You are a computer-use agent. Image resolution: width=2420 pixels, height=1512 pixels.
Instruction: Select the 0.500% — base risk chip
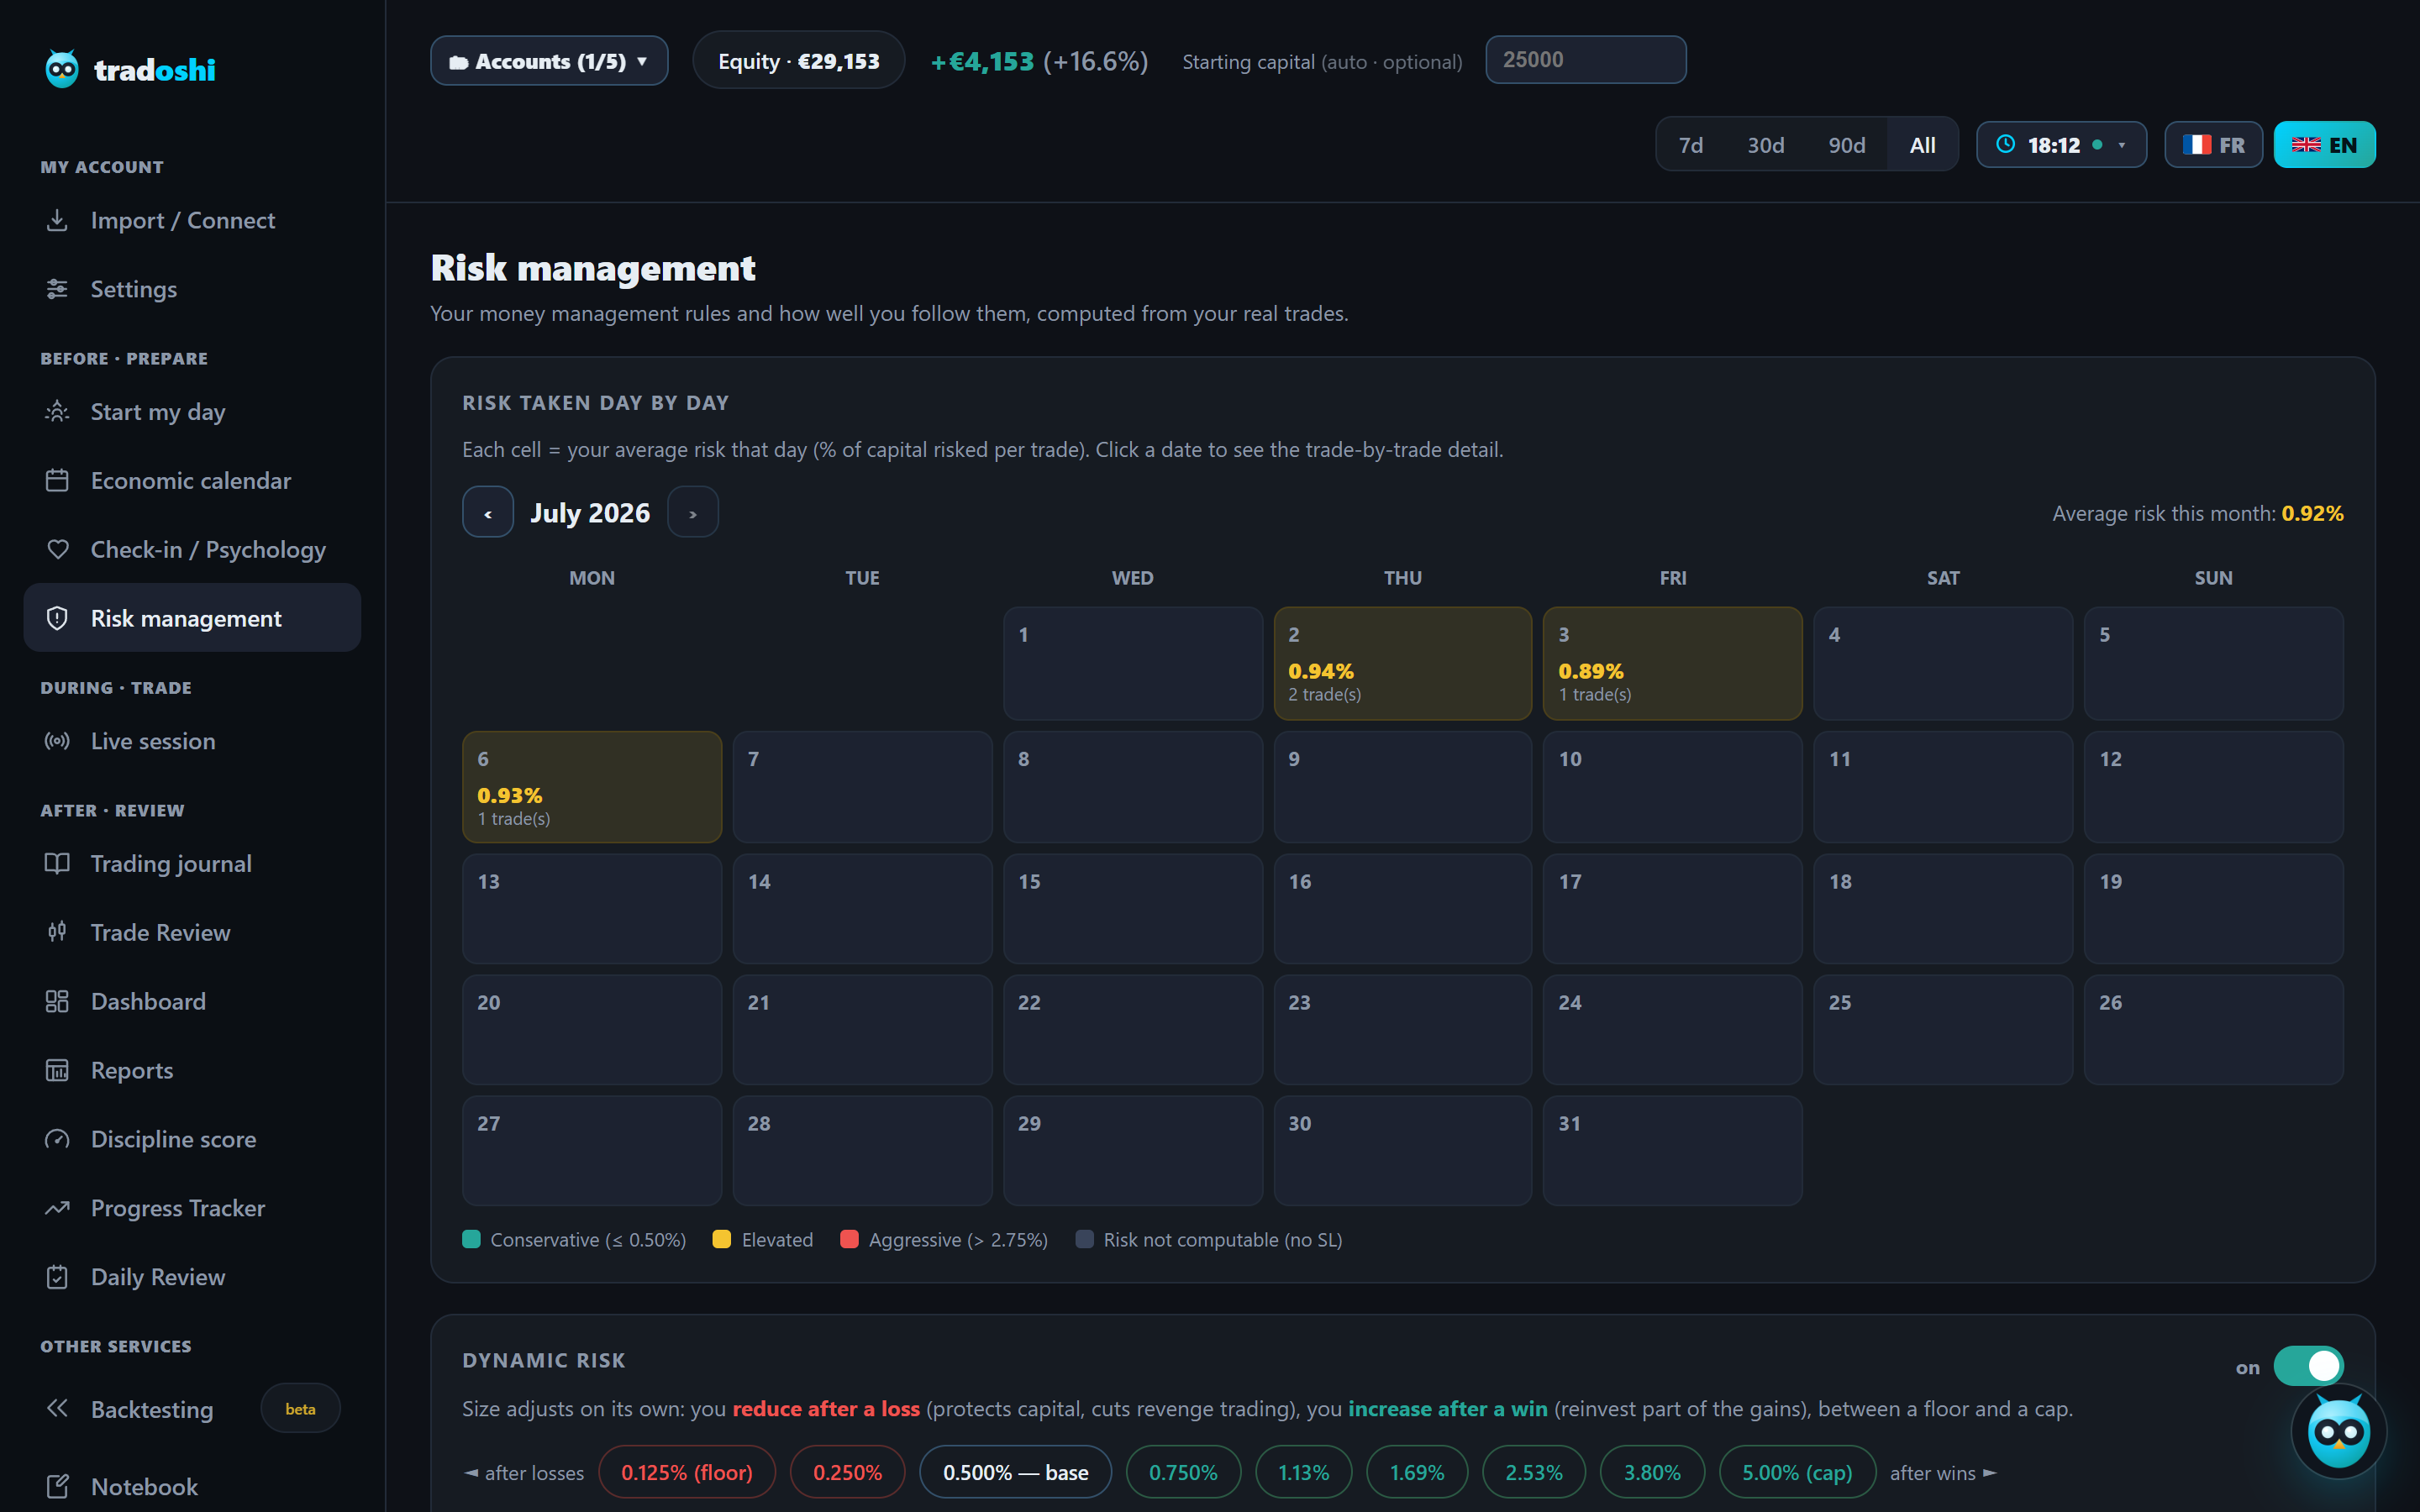[x=1015, y=1472]
